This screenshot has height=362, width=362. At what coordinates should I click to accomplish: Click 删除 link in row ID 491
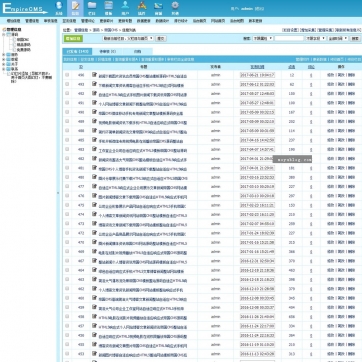(351, 103)
